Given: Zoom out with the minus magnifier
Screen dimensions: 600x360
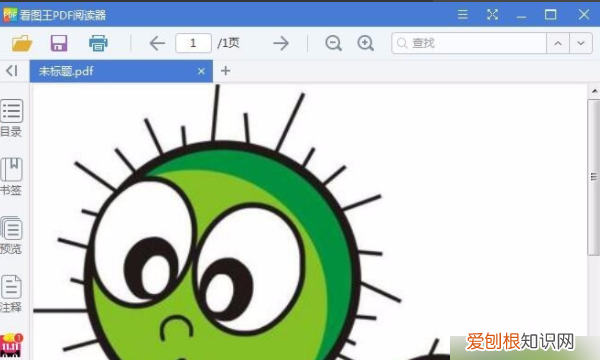Looking at the screenshot, I should (x=333, y=43).
